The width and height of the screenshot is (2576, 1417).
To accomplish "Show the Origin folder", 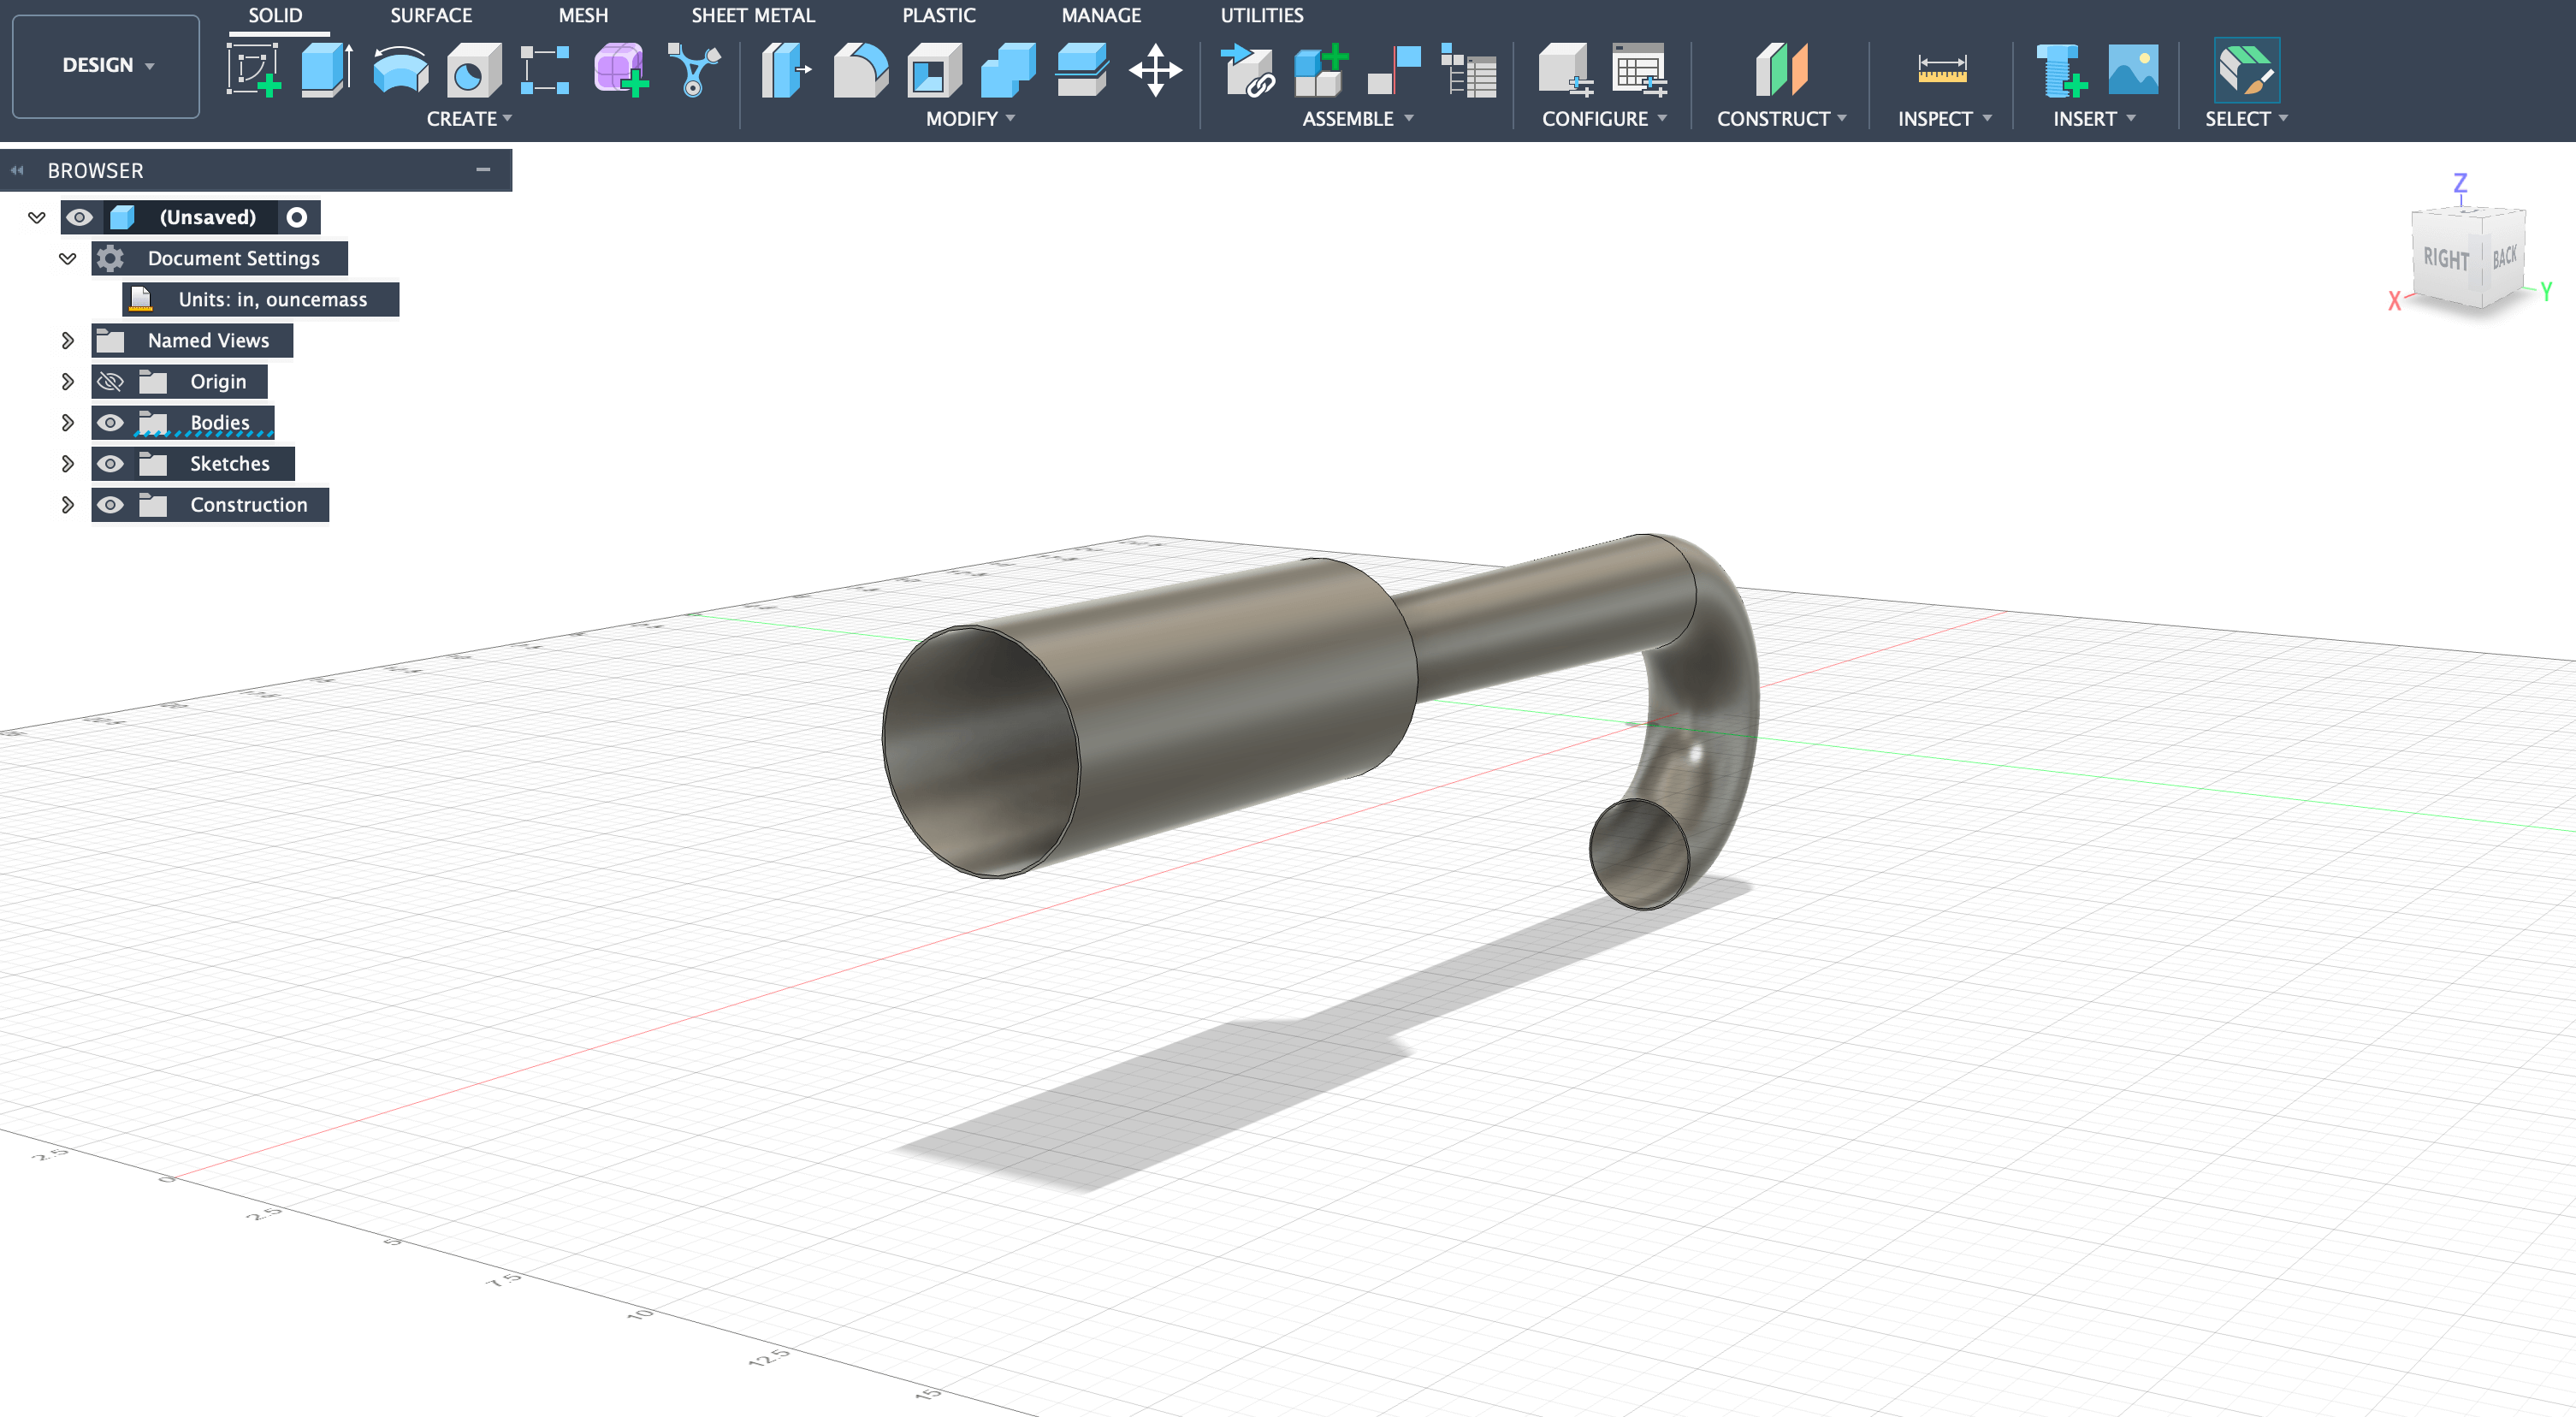I will (110, 381).
